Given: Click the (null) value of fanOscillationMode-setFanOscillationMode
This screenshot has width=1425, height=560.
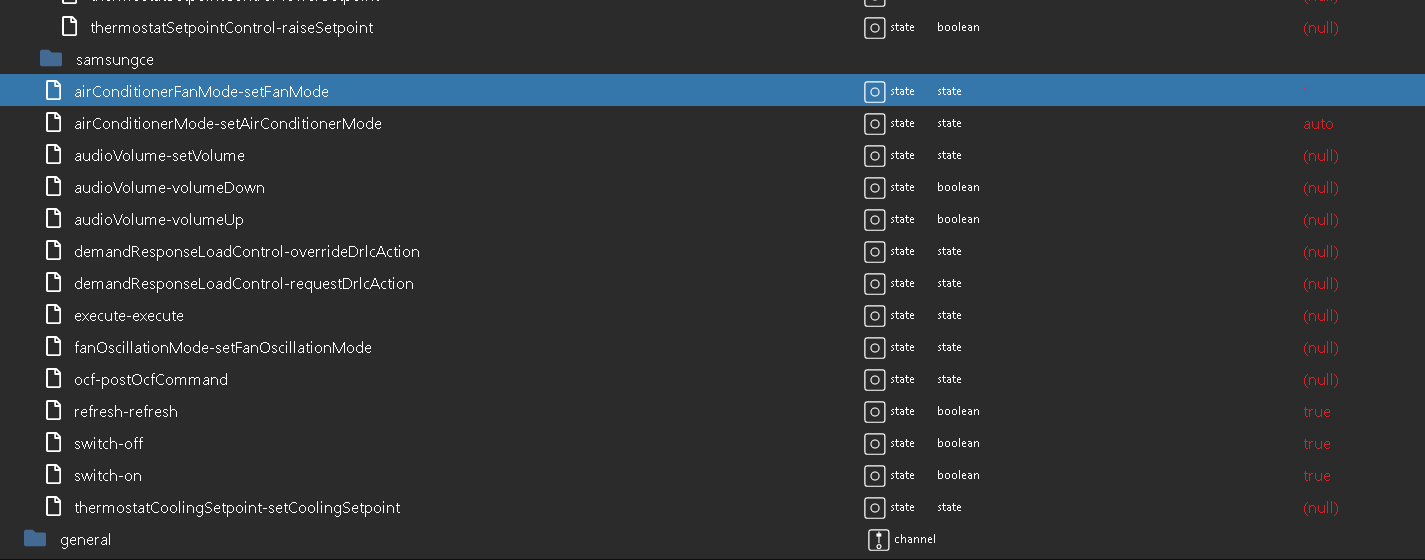Looking at the screenshot, I should point(1321,348).
